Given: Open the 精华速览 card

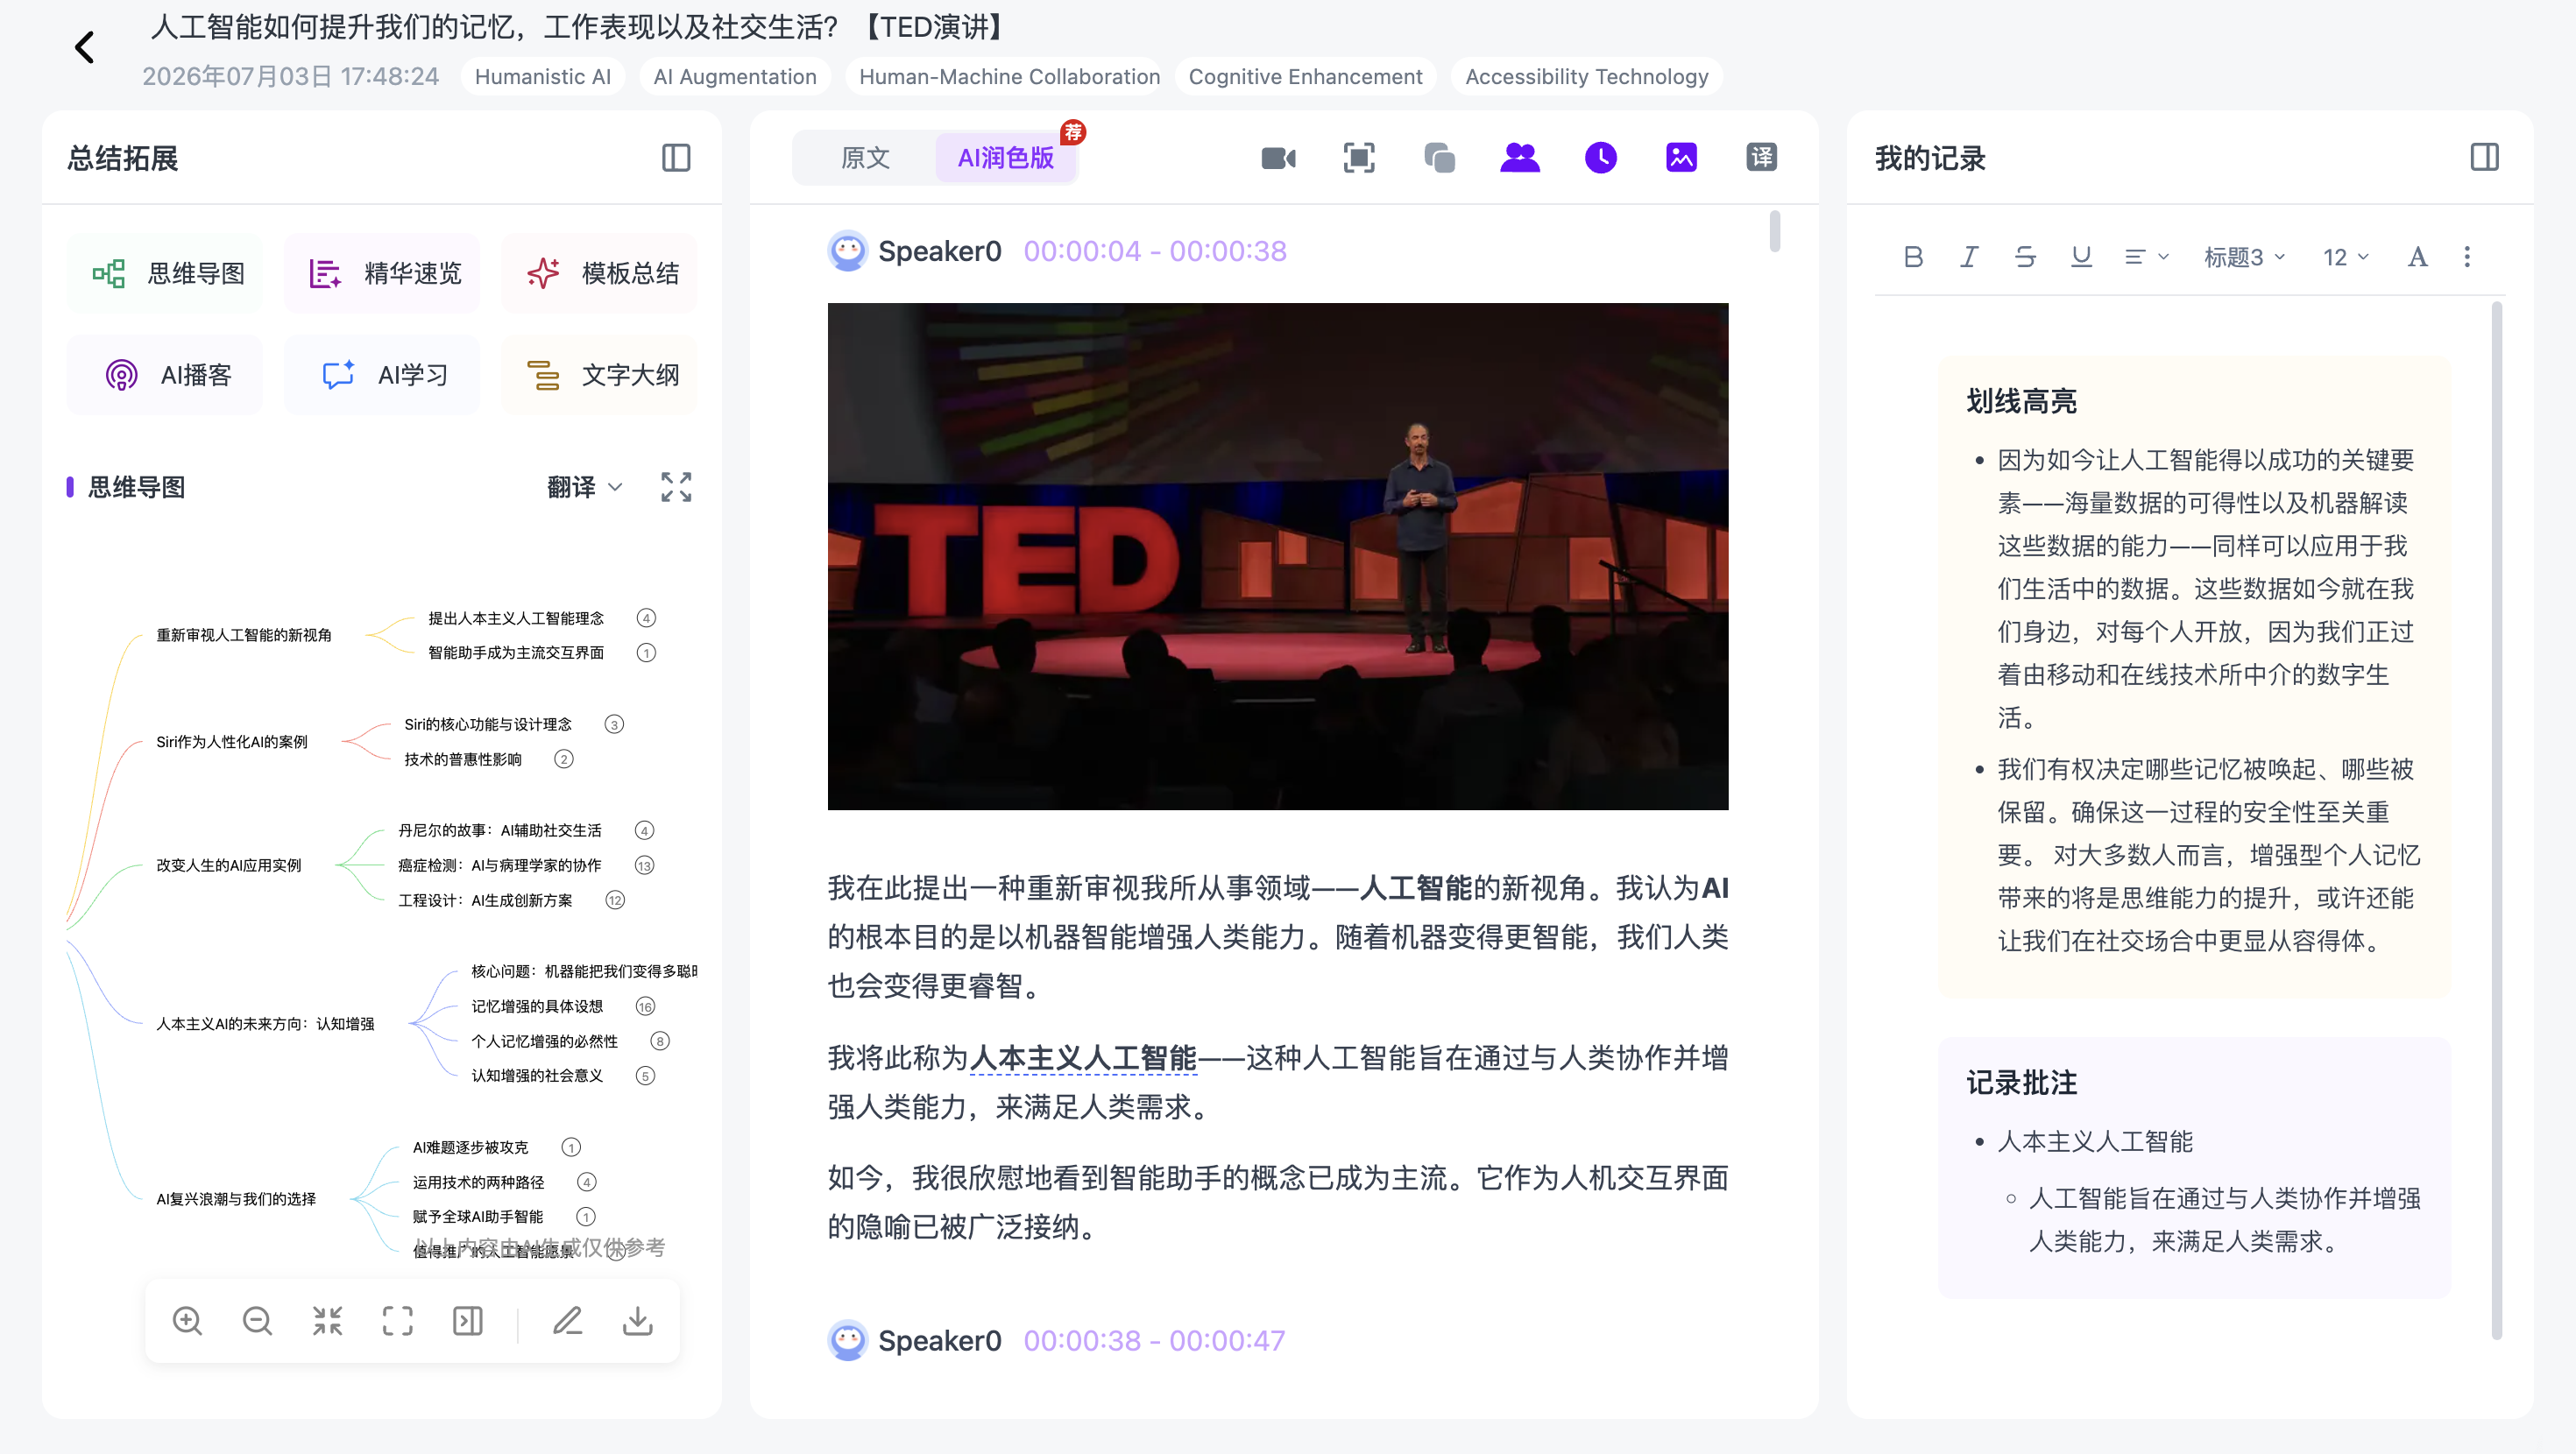Looking at the screenshot, I should (x=382, y=273).
